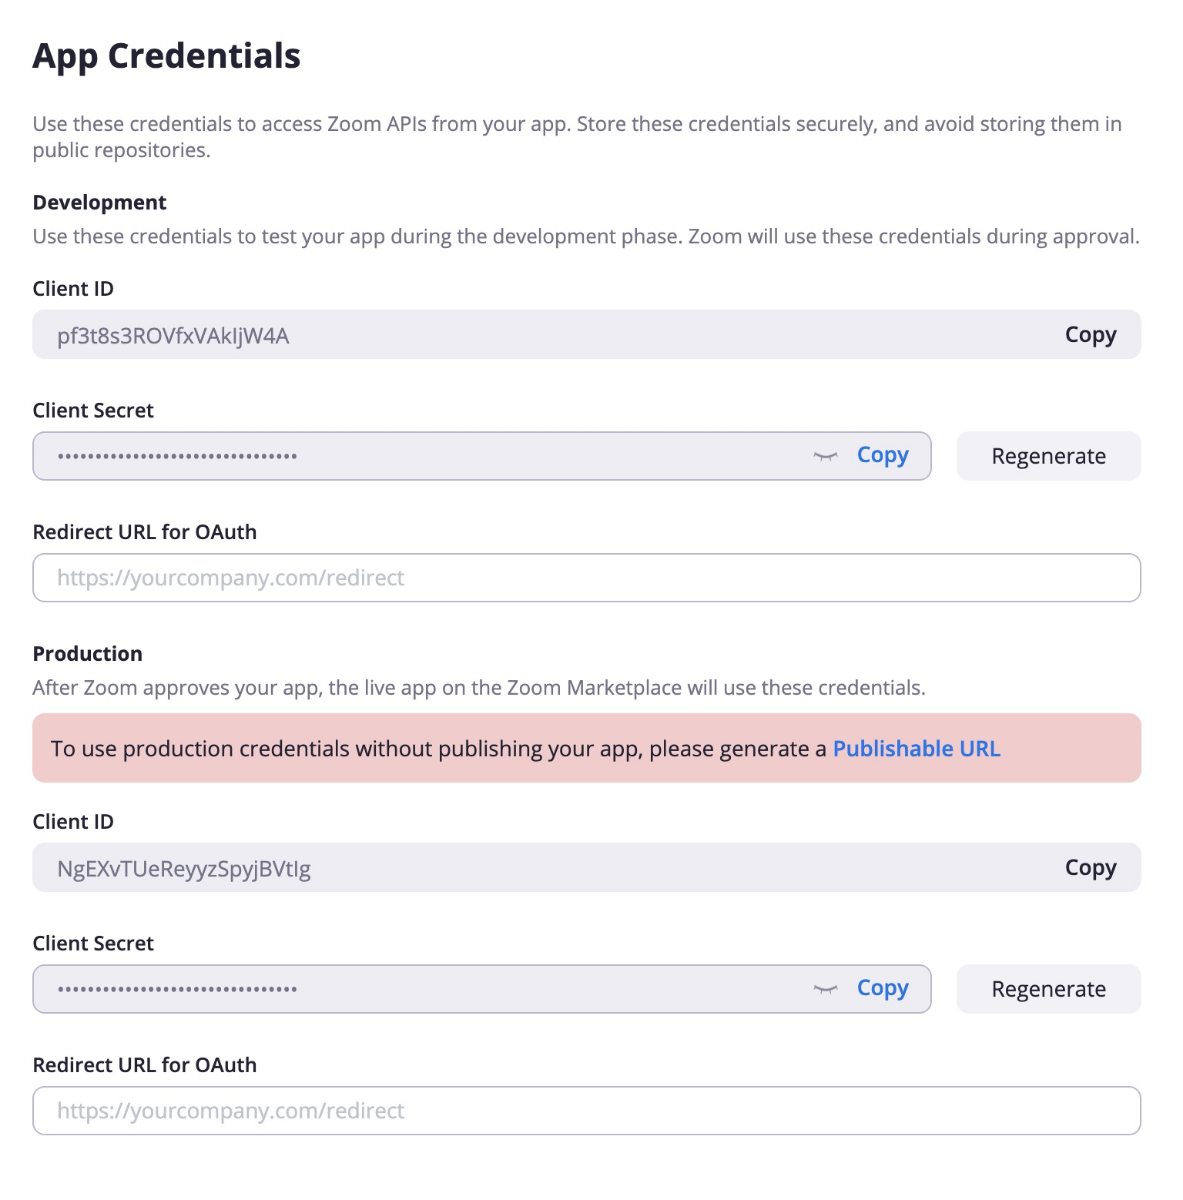This screenshot has width=1183, height=1200.
Task: Click the masked Development Client Secret dots
Action: [x=177, y=457]
